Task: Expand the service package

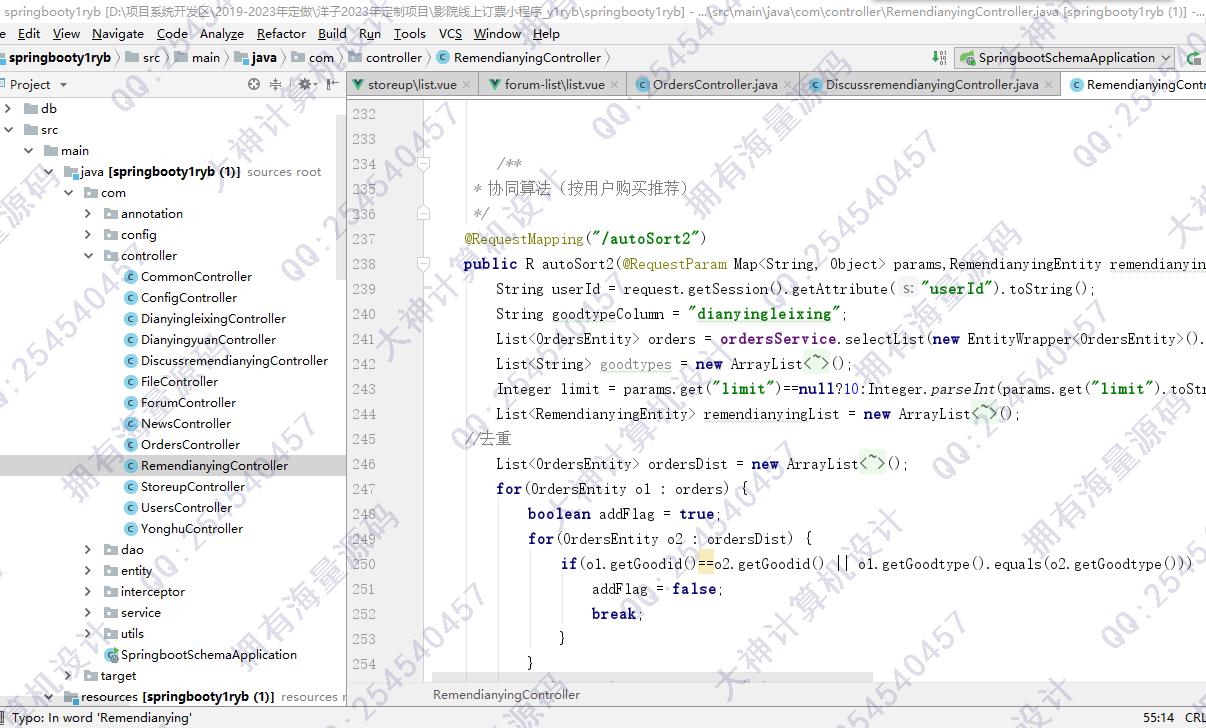Action: tap(87, 613)
